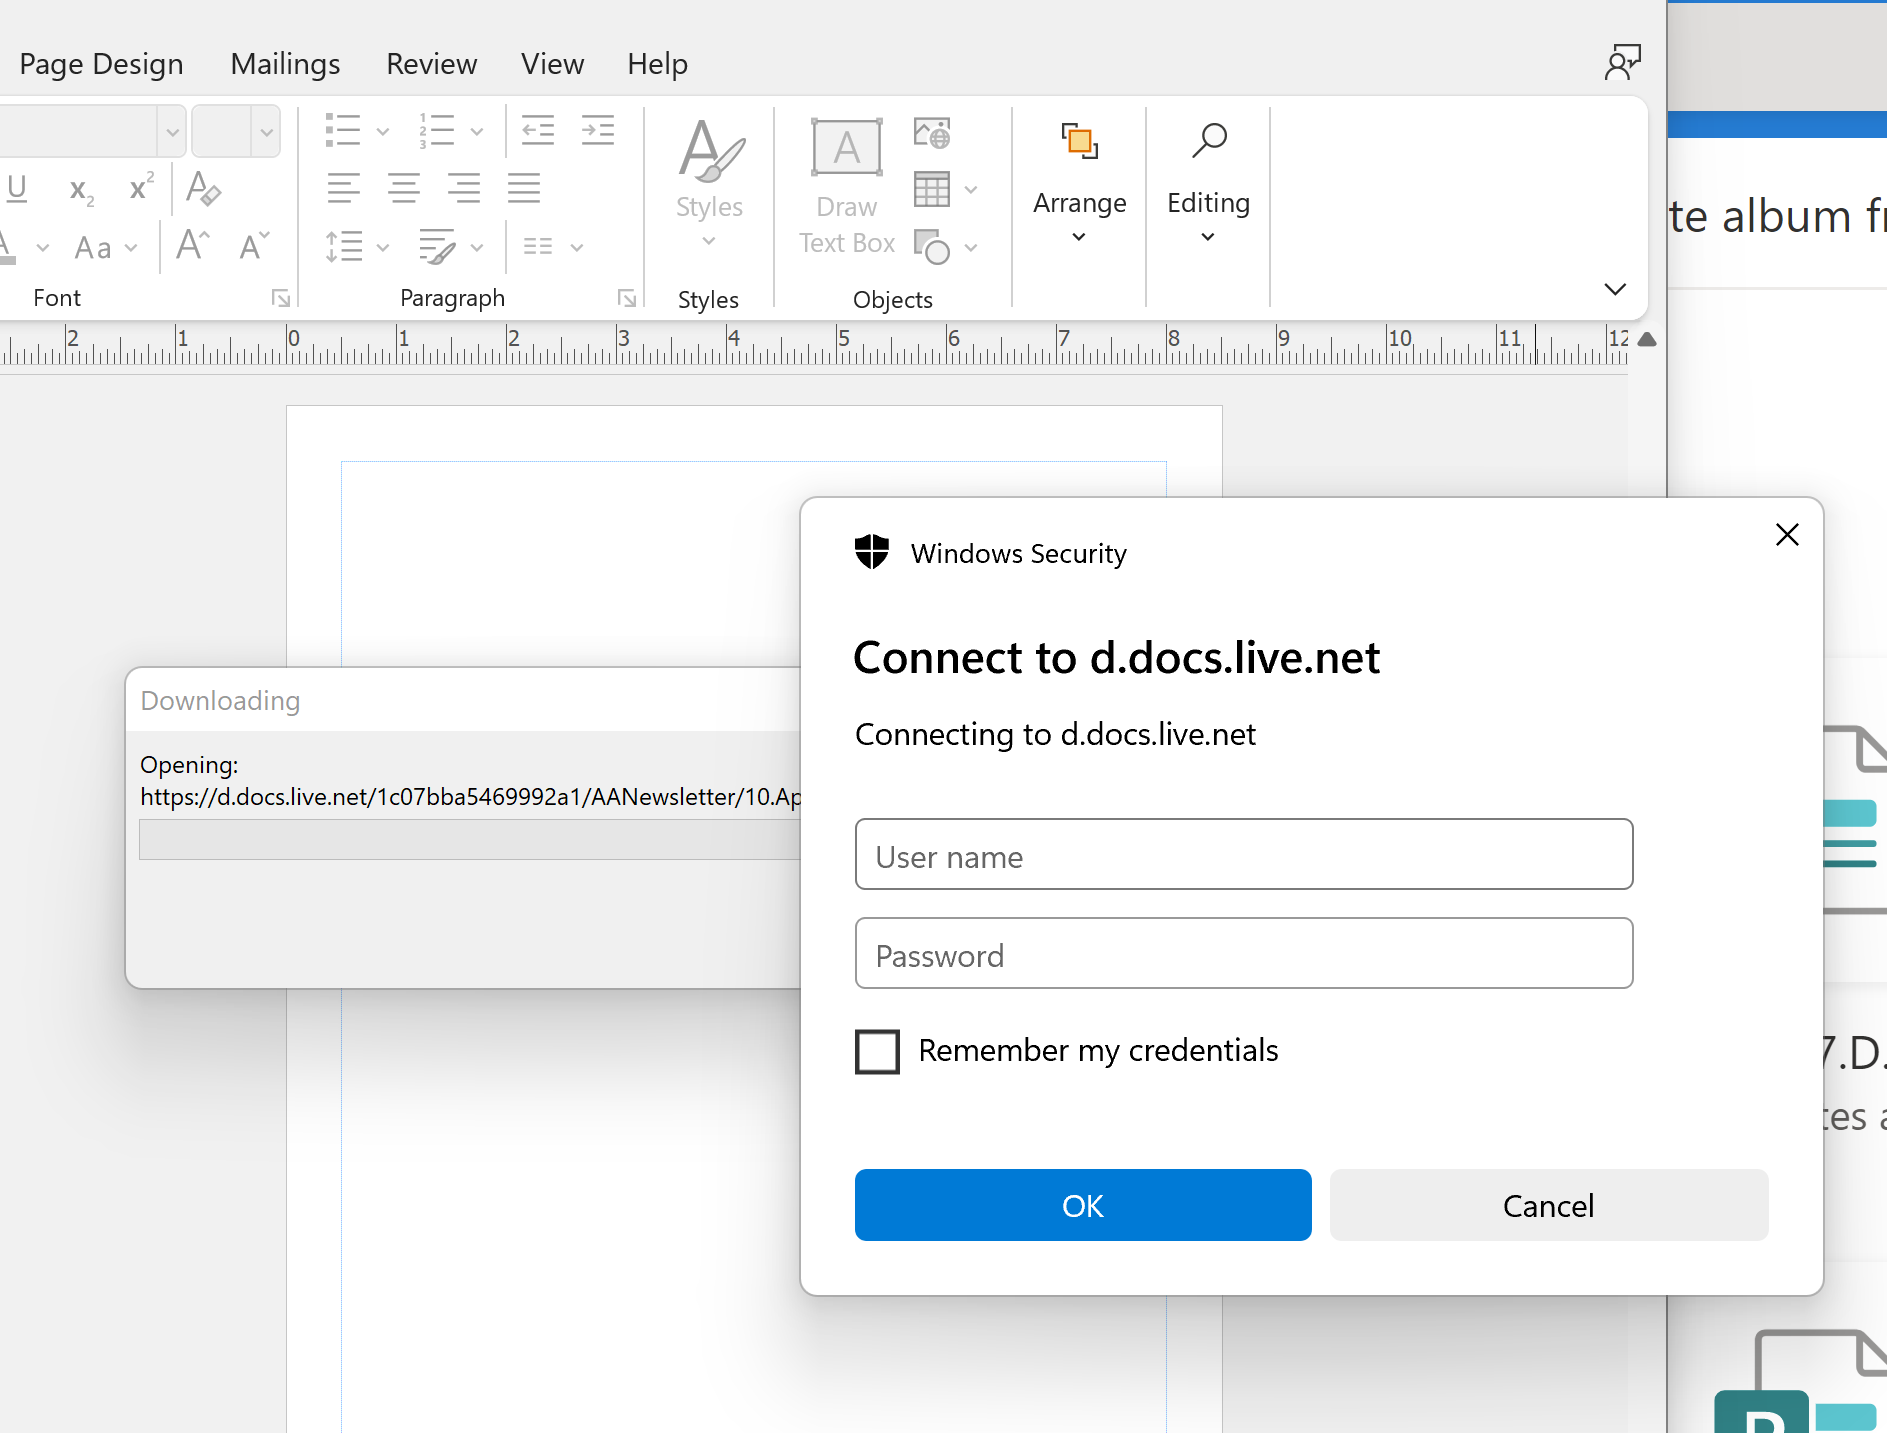Open the Review menu
This screenshot has width=1887, height=1433.
coord(431,63)
